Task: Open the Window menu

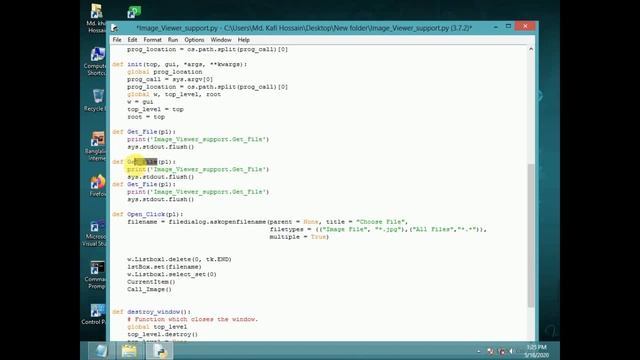Action: pos(221,40)
